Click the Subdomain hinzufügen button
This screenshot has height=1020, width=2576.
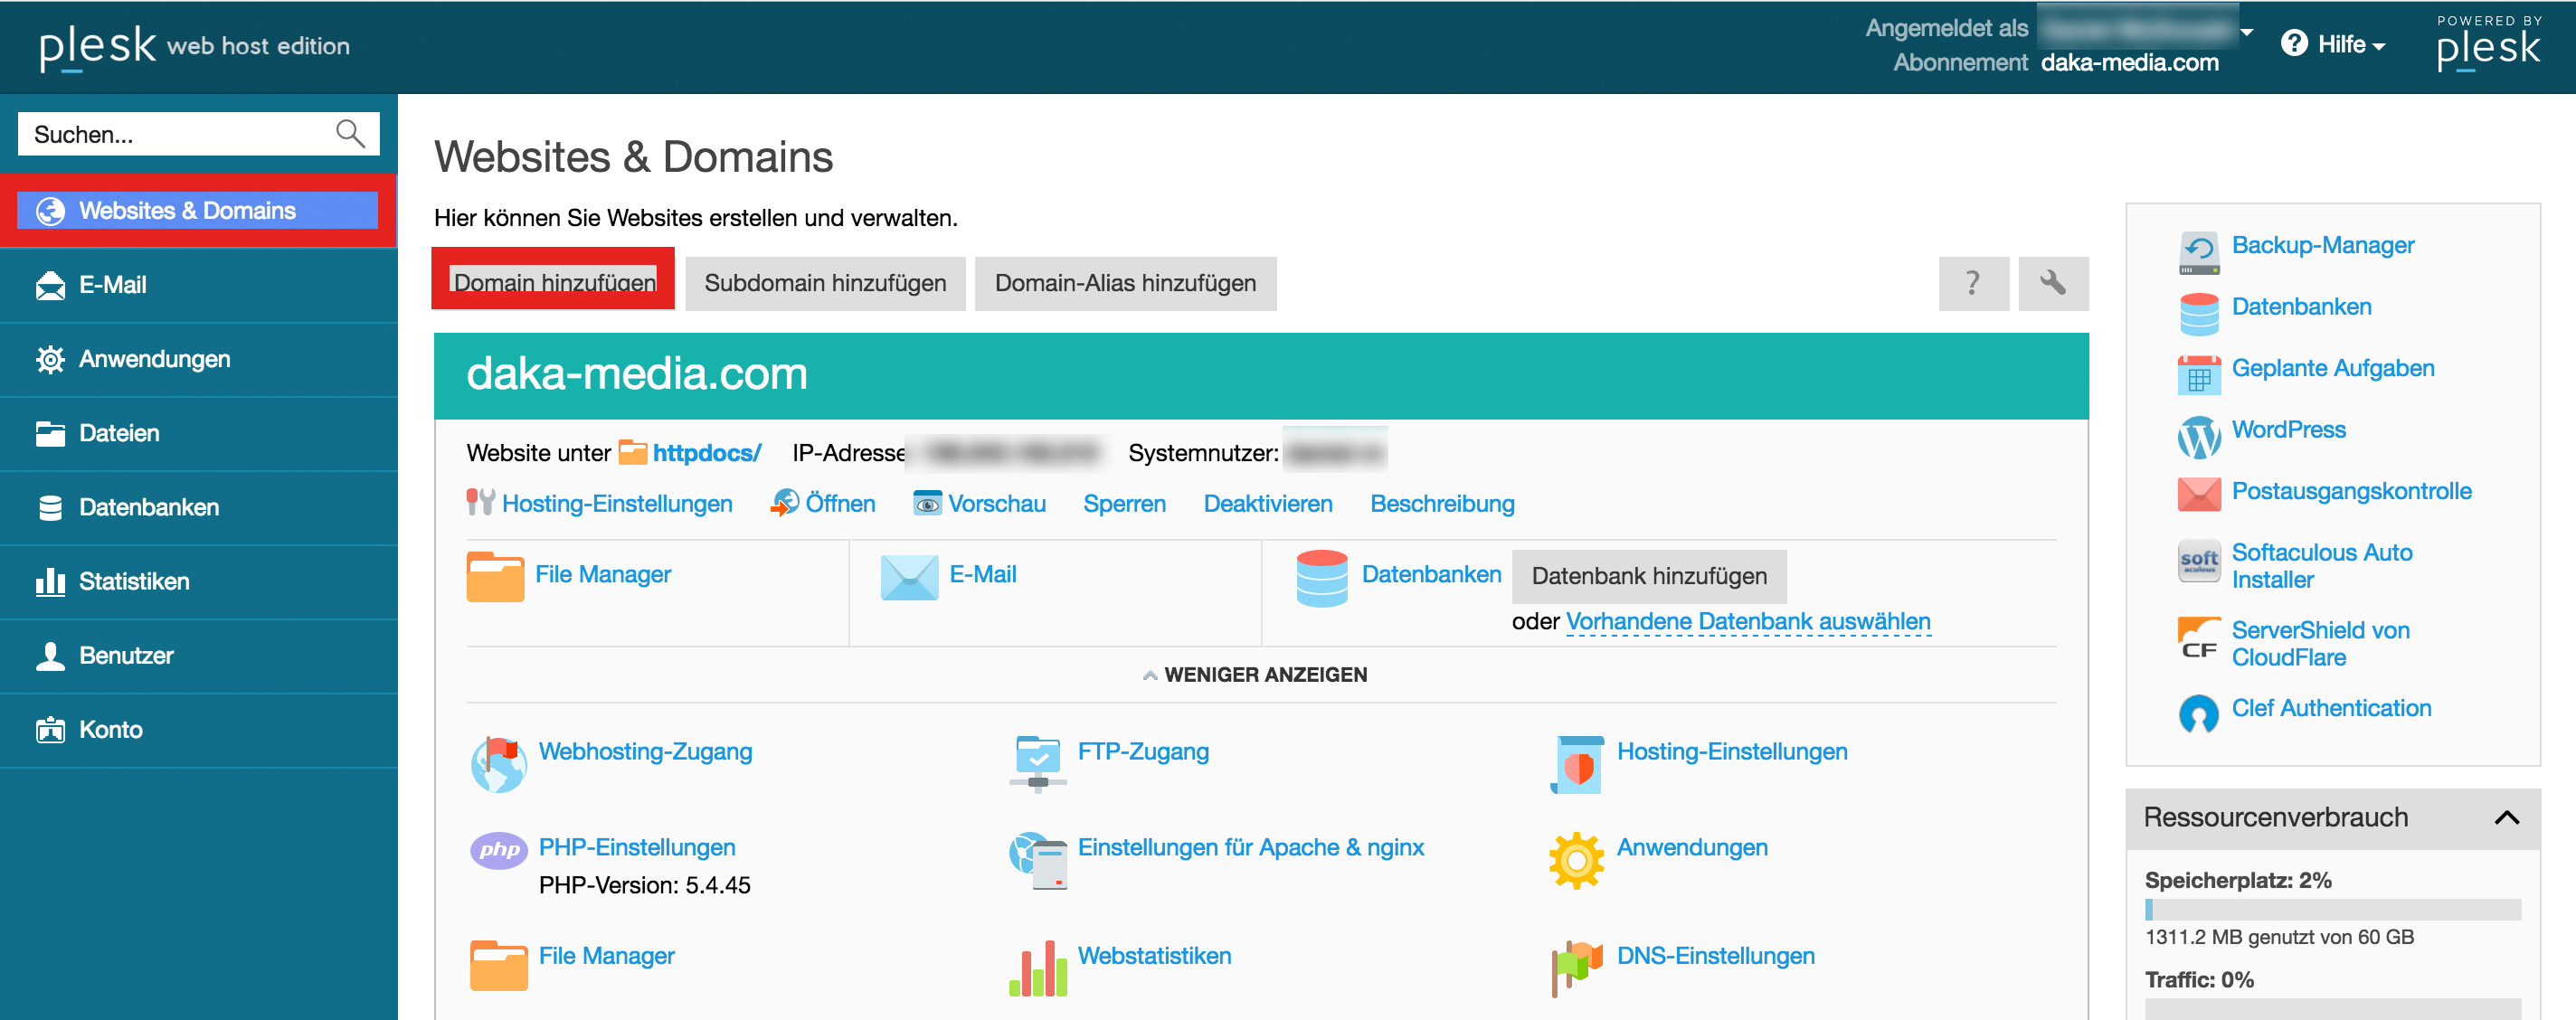pos(824,283)
